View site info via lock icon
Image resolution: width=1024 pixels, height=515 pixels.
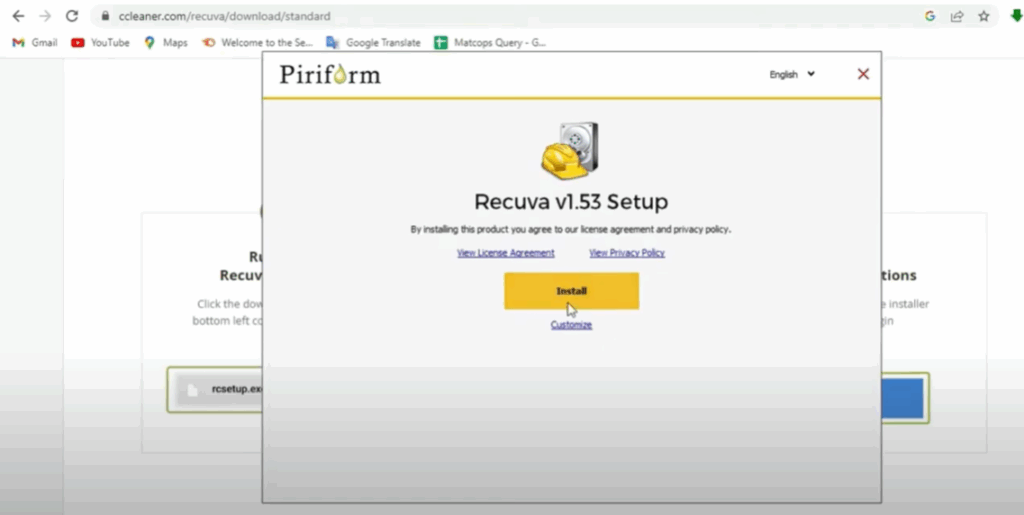click(x=105, y=16)
